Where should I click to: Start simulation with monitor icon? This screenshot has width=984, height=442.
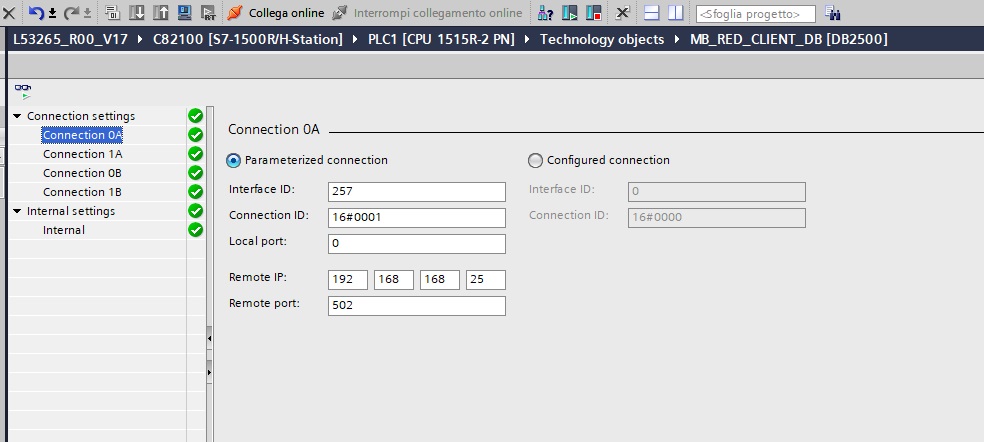click(x=184, y=13)
